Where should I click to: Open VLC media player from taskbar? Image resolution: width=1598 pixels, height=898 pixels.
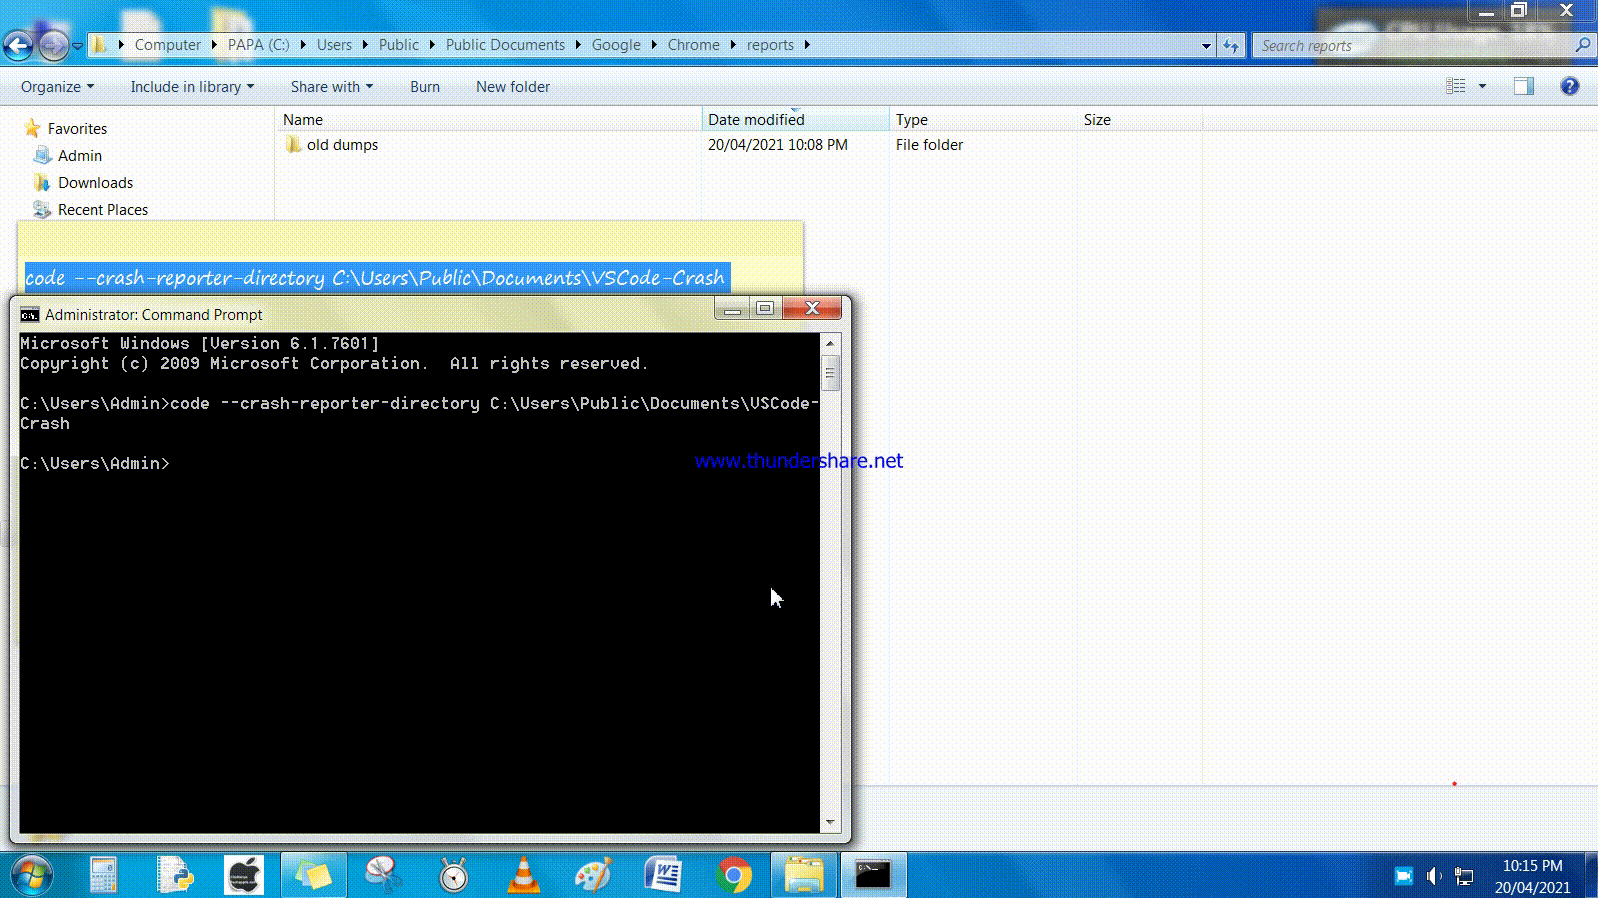click(x=523, y=875)
